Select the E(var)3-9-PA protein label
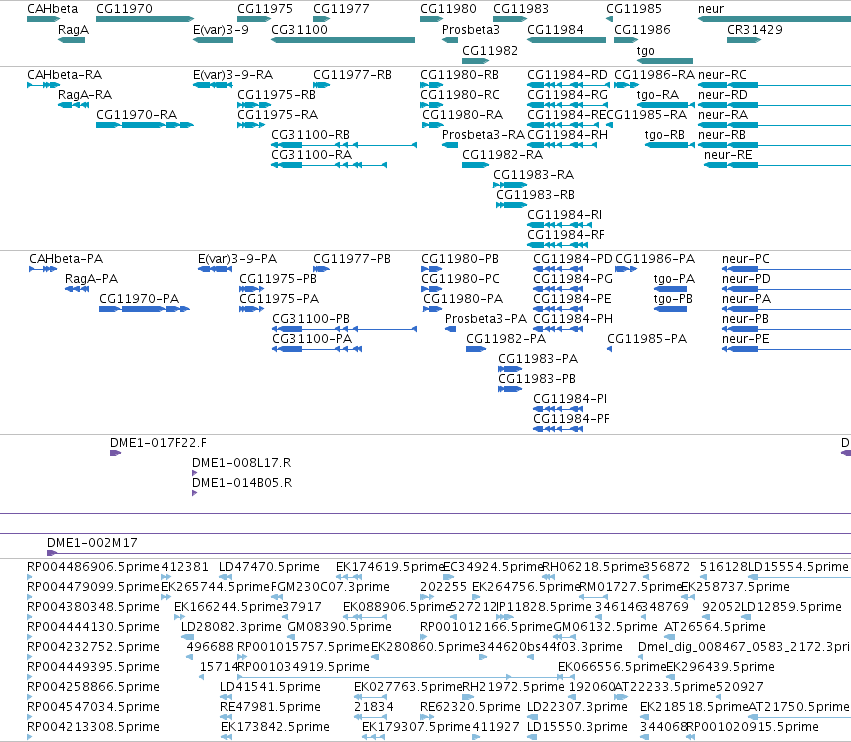This screenshot has width=851, height=742. coord(238,258)
